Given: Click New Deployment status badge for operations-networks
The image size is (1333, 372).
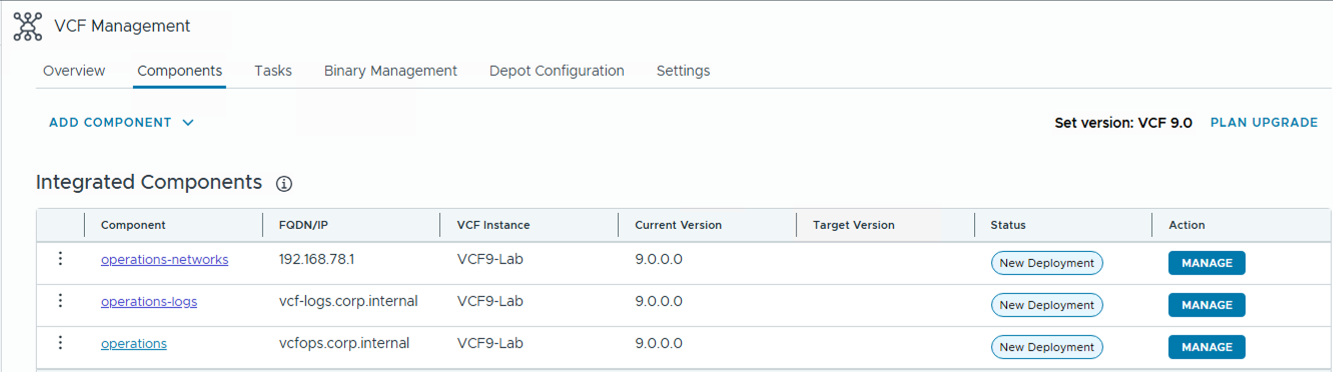Looking at the screenshot, I should point(1047,263).
